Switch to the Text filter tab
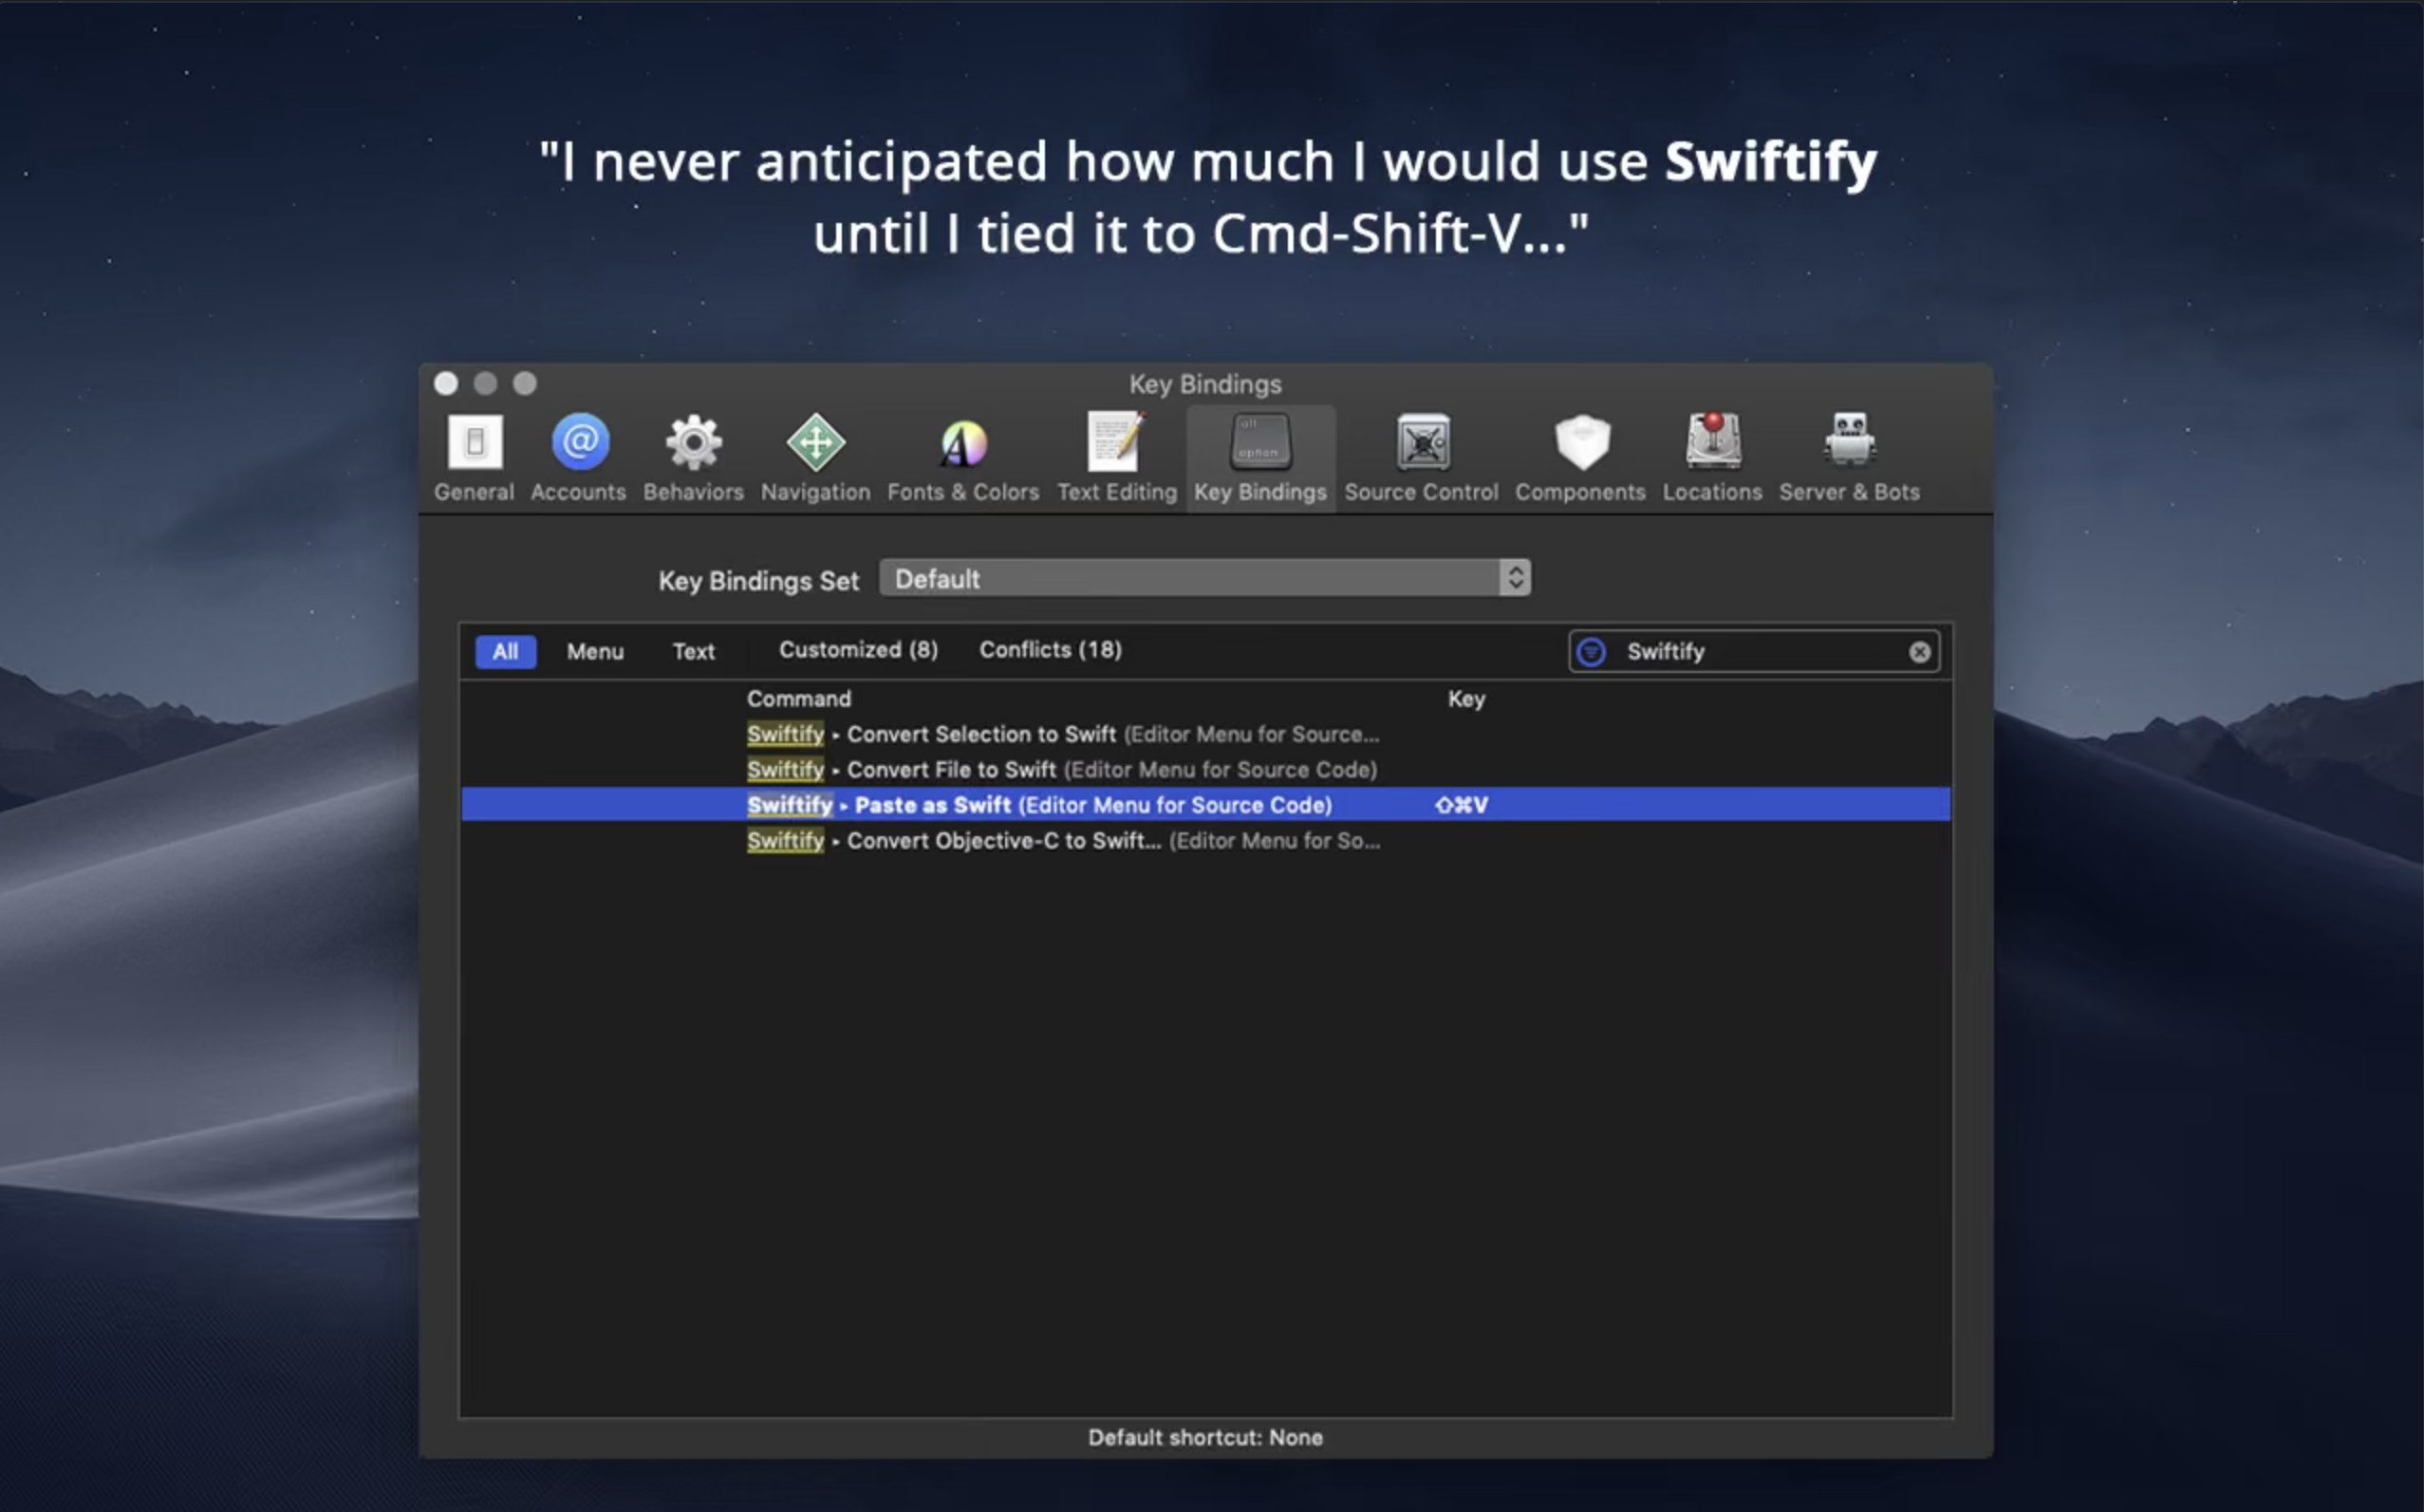 (x=693, y=652)
